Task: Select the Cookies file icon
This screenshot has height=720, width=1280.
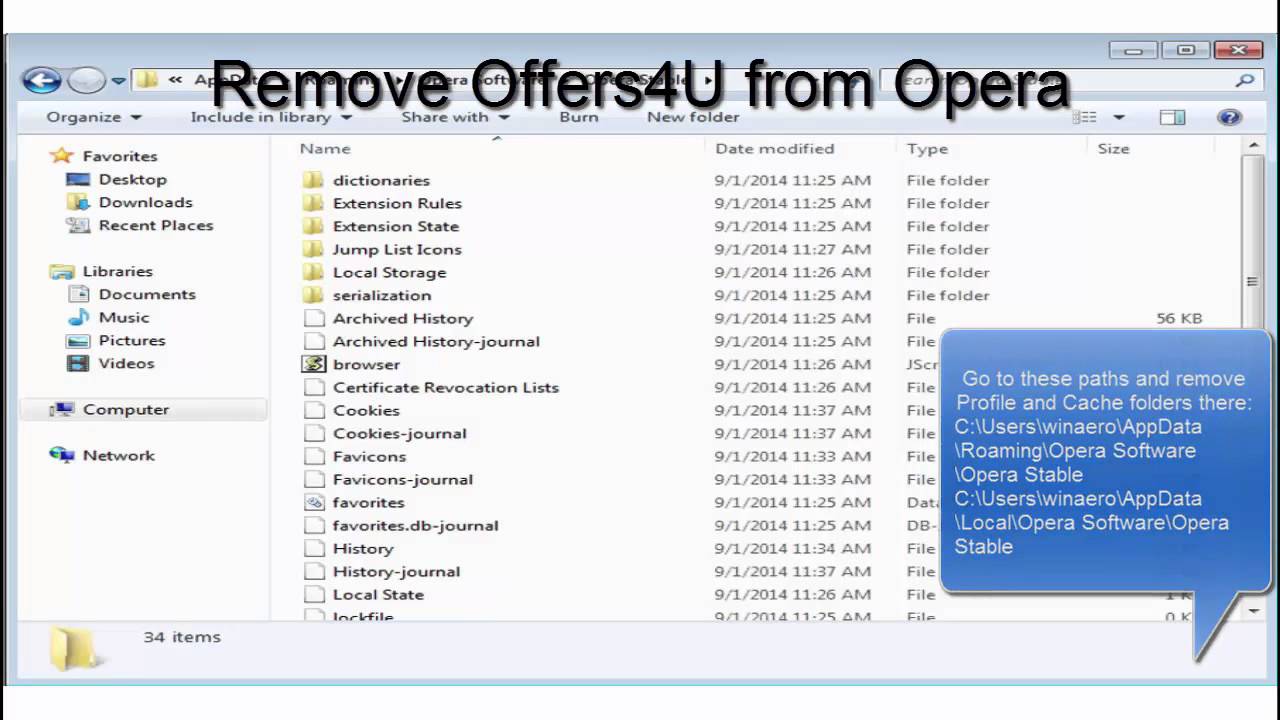Action: [x=314, y=410]
